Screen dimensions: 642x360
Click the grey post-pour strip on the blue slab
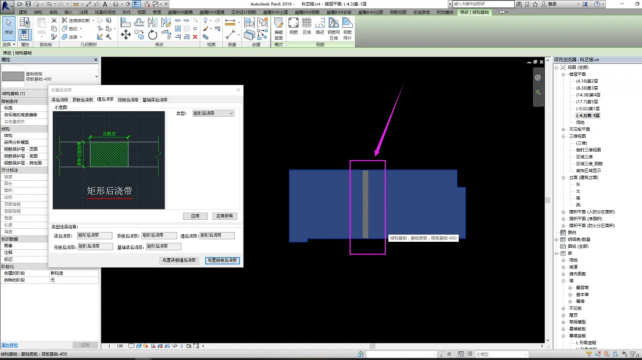pos(365,204)
